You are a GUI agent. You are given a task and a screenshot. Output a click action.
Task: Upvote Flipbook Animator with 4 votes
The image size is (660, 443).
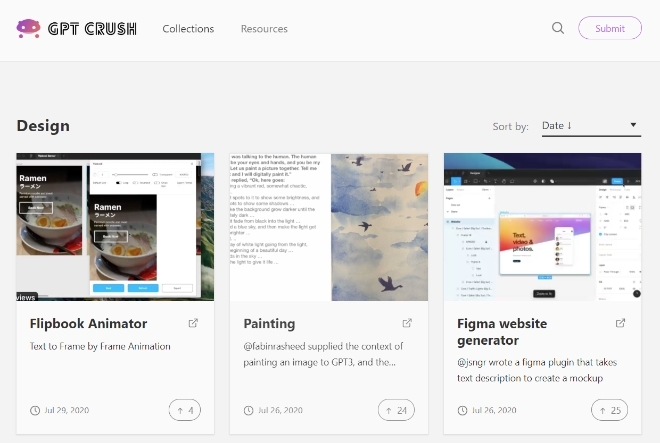click(x=185, y=410)
